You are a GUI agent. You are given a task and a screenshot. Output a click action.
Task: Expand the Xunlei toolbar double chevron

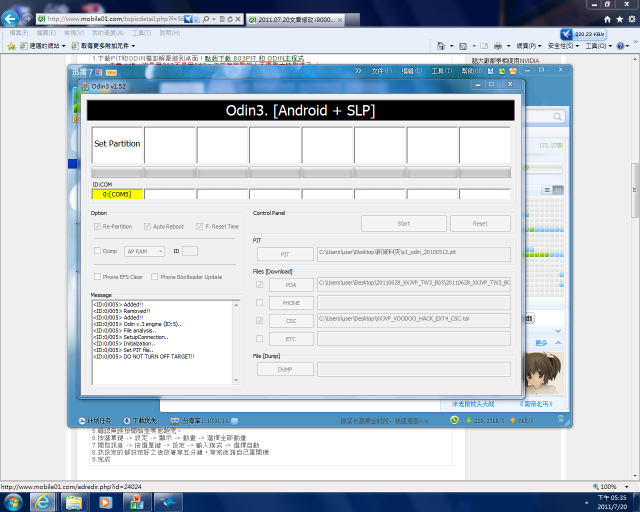(358, 71)
